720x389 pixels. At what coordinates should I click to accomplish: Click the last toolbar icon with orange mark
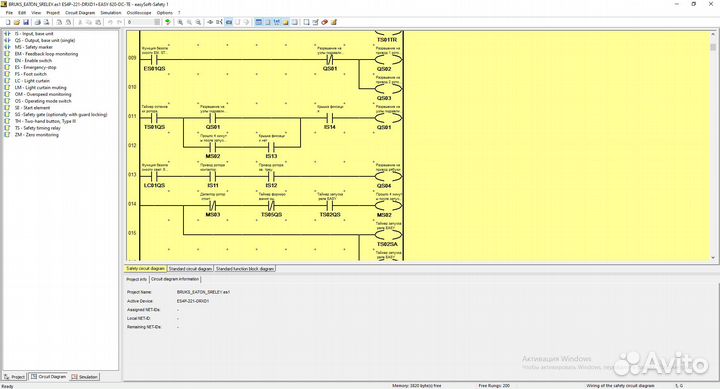[334, 22]
